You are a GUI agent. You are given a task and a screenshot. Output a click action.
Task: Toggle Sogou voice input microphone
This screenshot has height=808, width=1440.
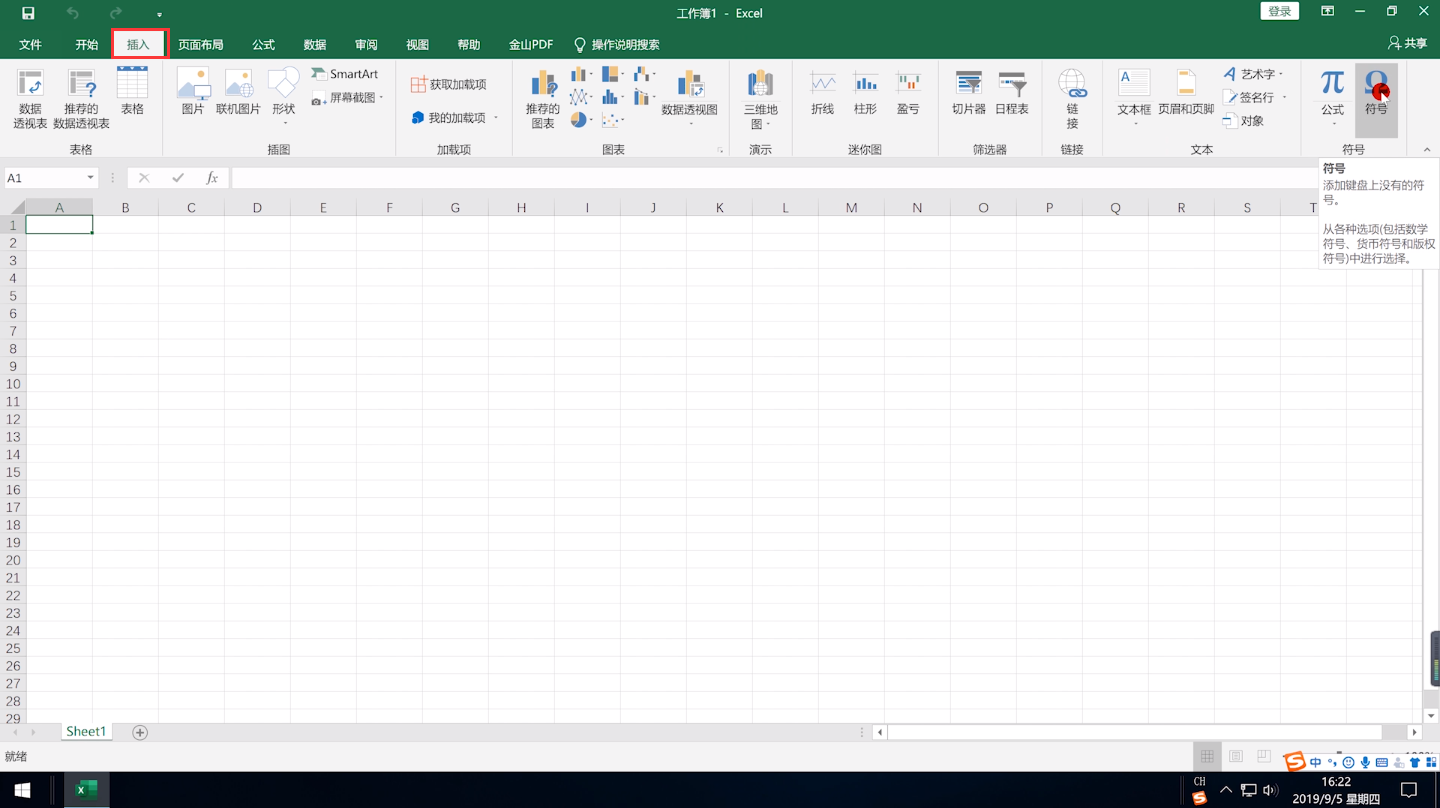(1365, 763)
